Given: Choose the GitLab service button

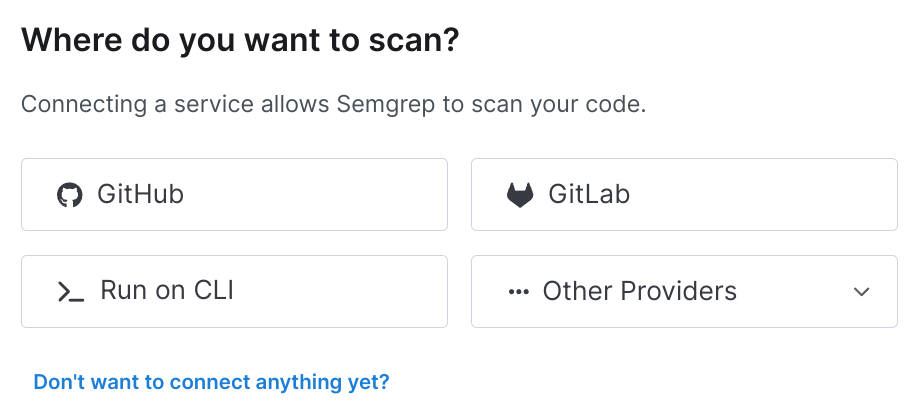Looking at the screenshot, I should (x=684, y=195).
